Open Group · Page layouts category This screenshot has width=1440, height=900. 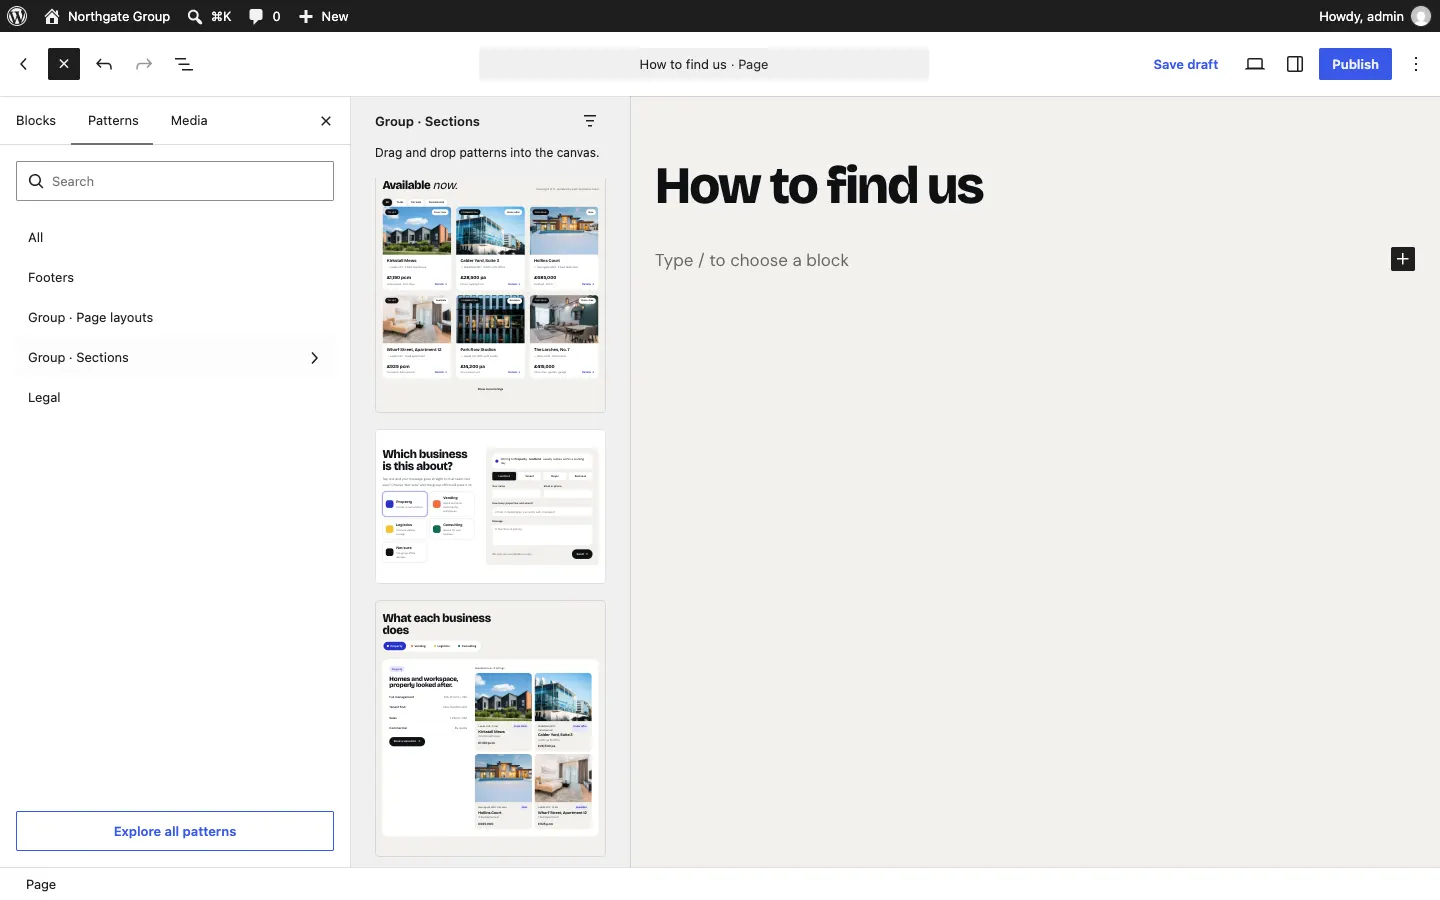click(x=175, y=318)
